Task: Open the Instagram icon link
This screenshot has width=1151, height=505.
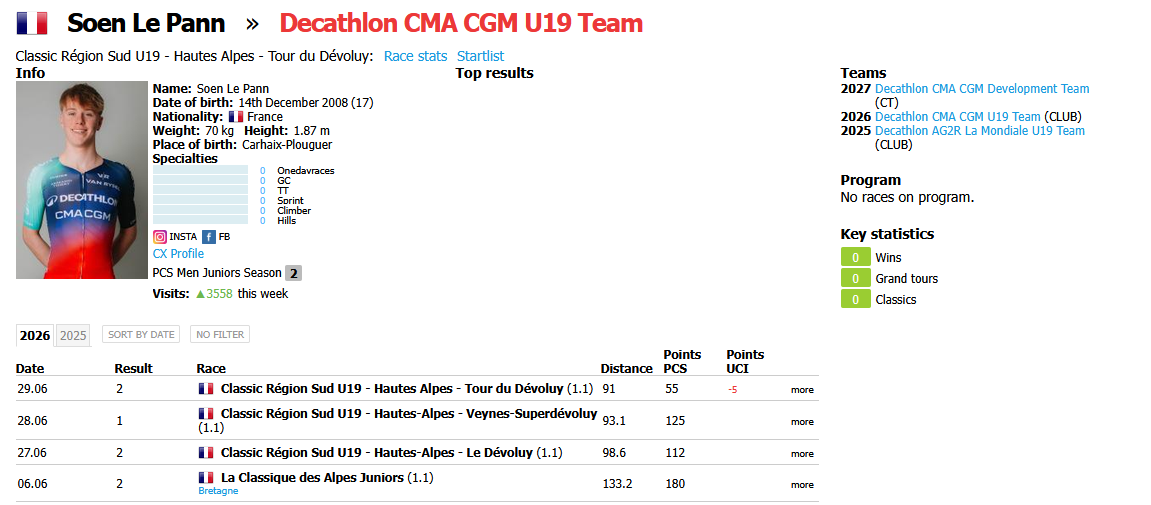Action: pyautogui.click(x=159, y=236)
